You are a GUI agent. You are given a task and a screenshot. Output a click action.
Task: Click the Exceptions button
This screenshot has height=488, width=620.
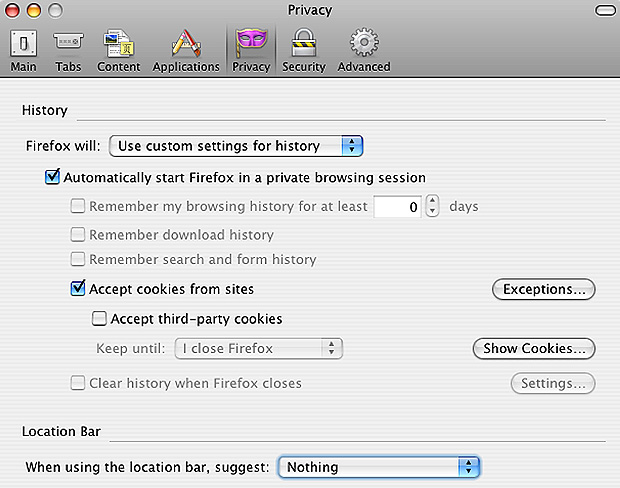(544, 289)
